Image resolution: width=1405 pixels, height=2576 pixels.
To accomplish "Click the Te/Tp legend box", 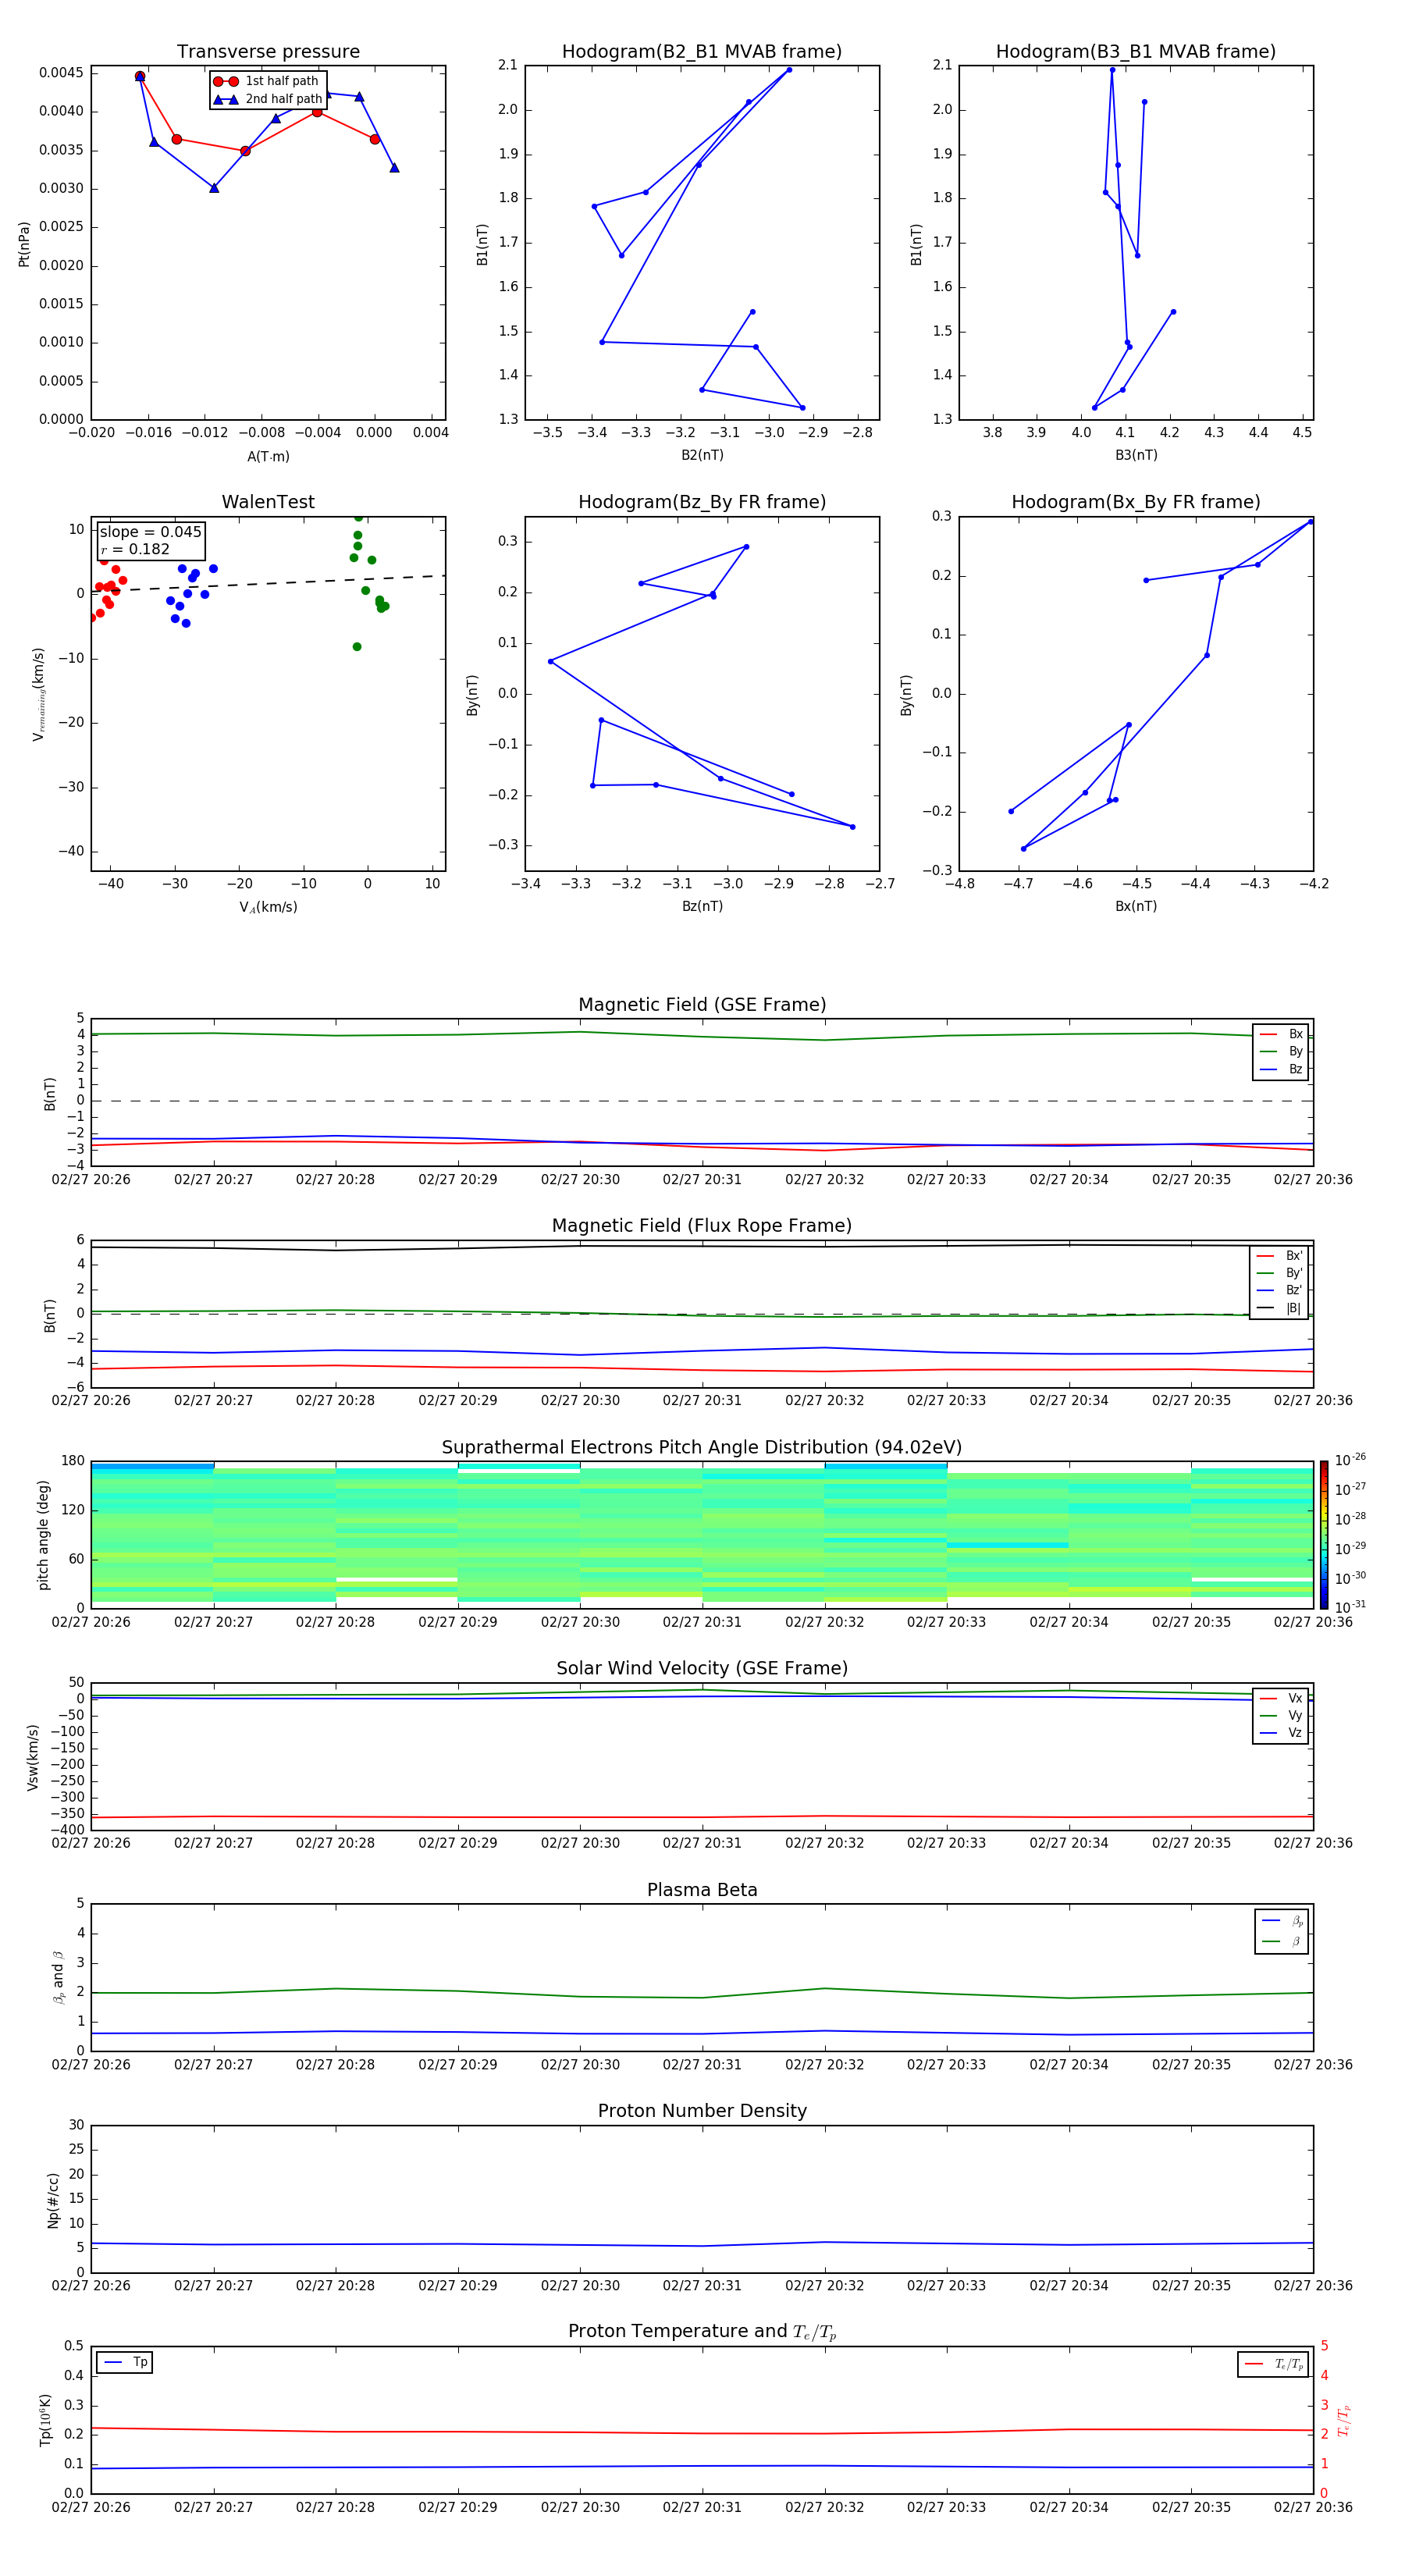I will point(1273,2364).
